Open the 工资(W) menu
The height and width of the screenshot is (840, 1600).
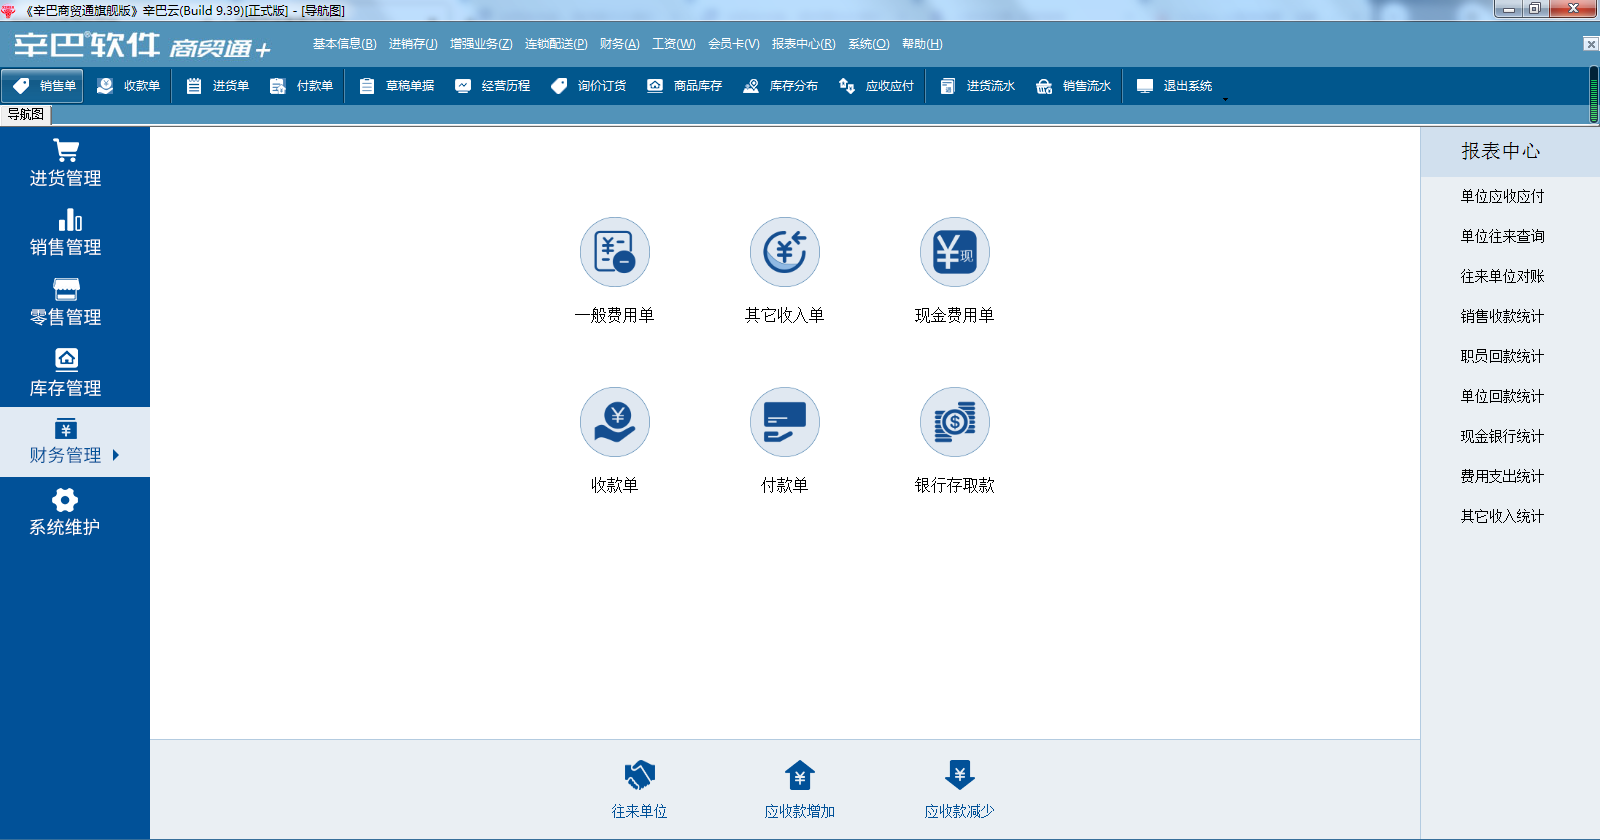[674, 44]
